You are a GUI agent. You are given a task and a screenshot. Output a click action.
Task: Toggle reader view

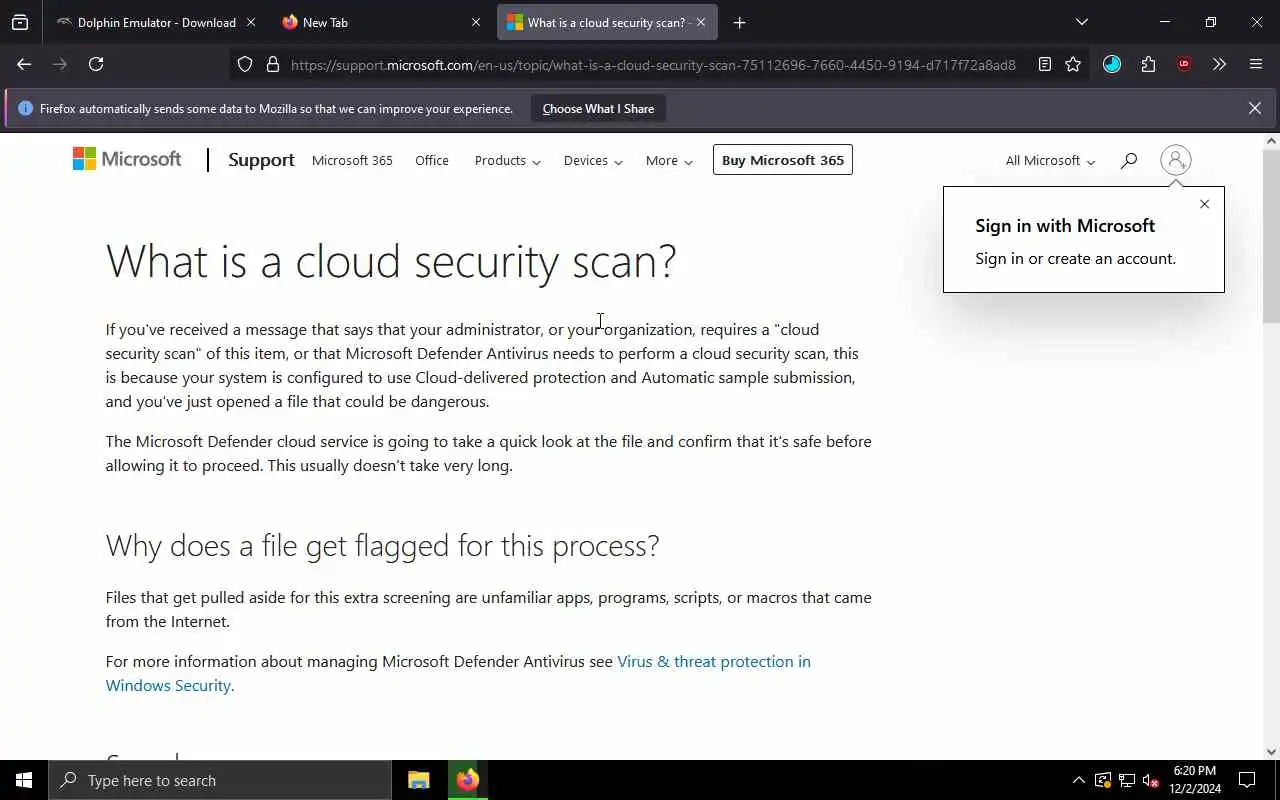click(x=1044, y=64)
